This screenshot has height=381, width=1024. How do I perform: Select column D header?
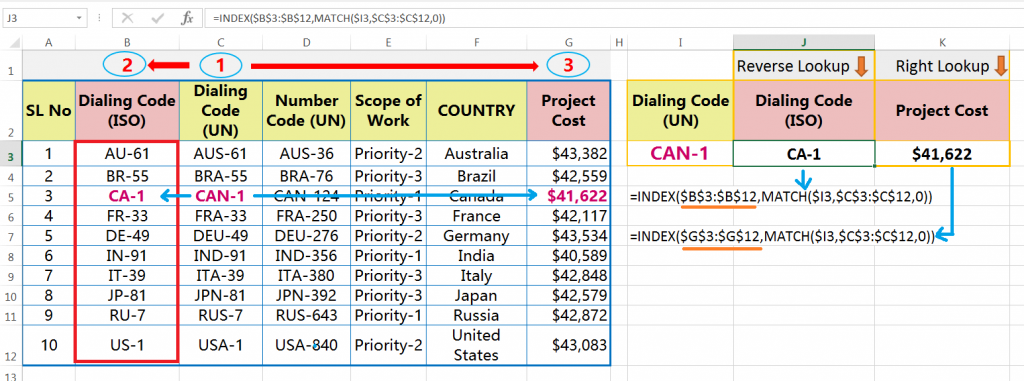click(x=307, y=42)
